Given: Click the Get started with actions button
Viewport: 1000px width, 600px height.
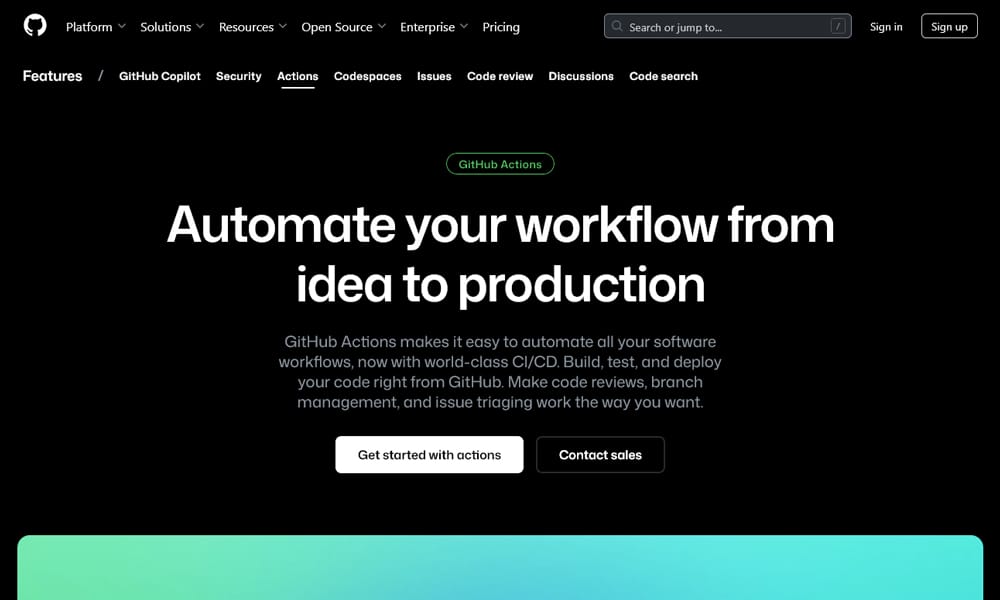Looking at the screenshot, I should pos(429,454).
